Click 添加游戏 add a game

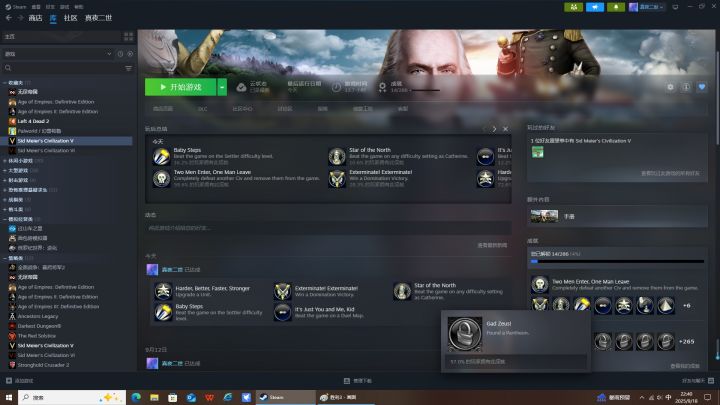pyautogui.click(x=19, y=381)
